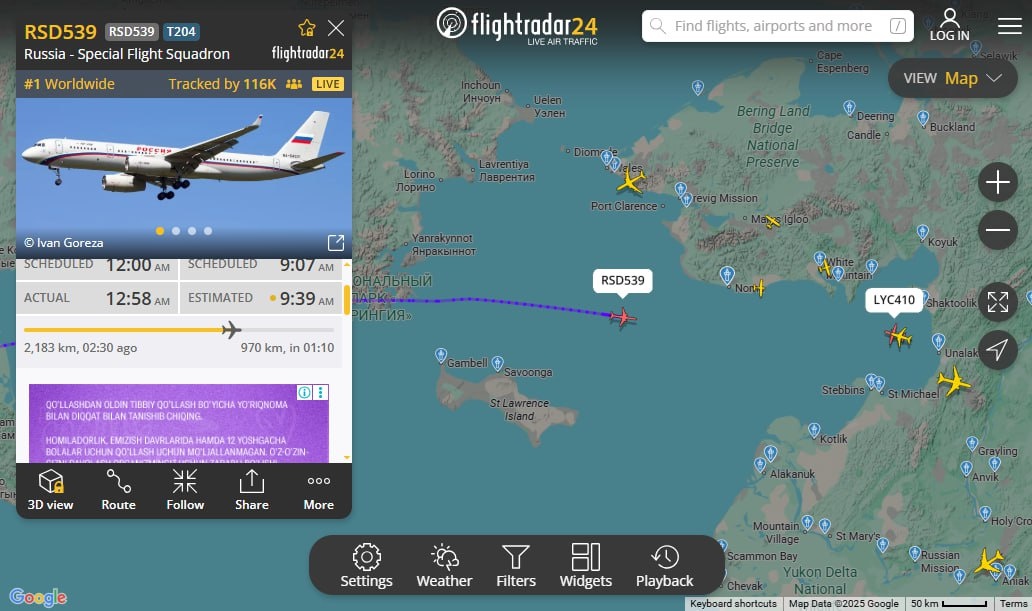Viewport: 1032px width, 611px height.
Task: Open Weather layer options
Action: [x=444, y=566]
